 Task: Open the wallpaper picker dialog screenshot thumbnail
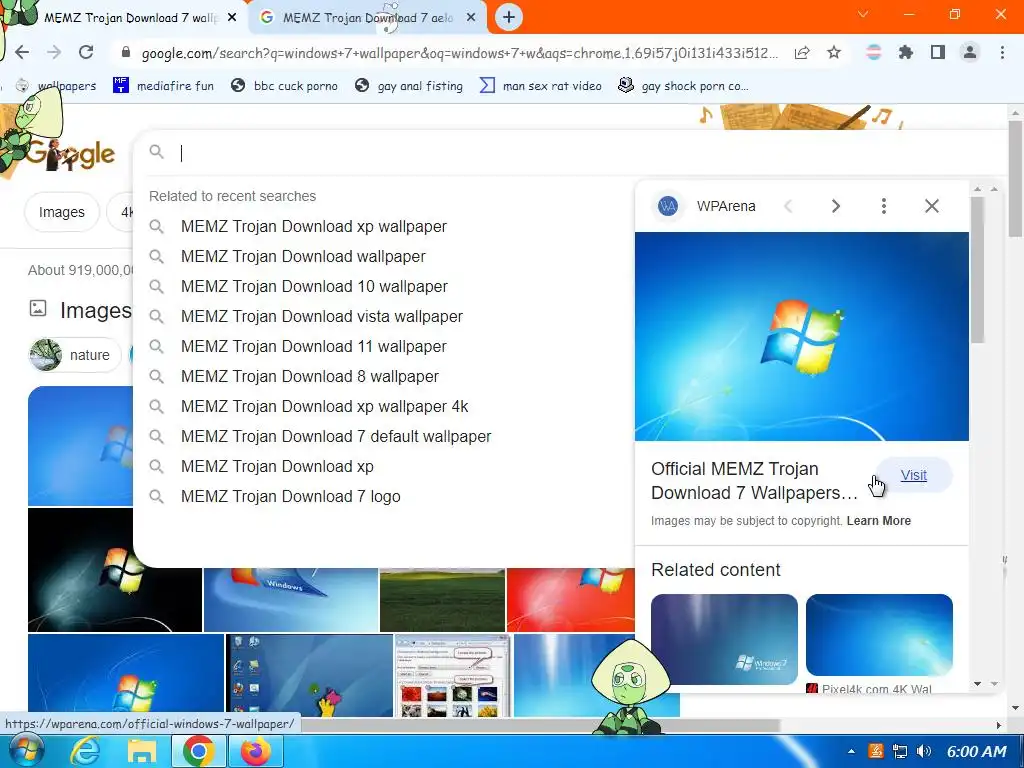pos(453,675)
